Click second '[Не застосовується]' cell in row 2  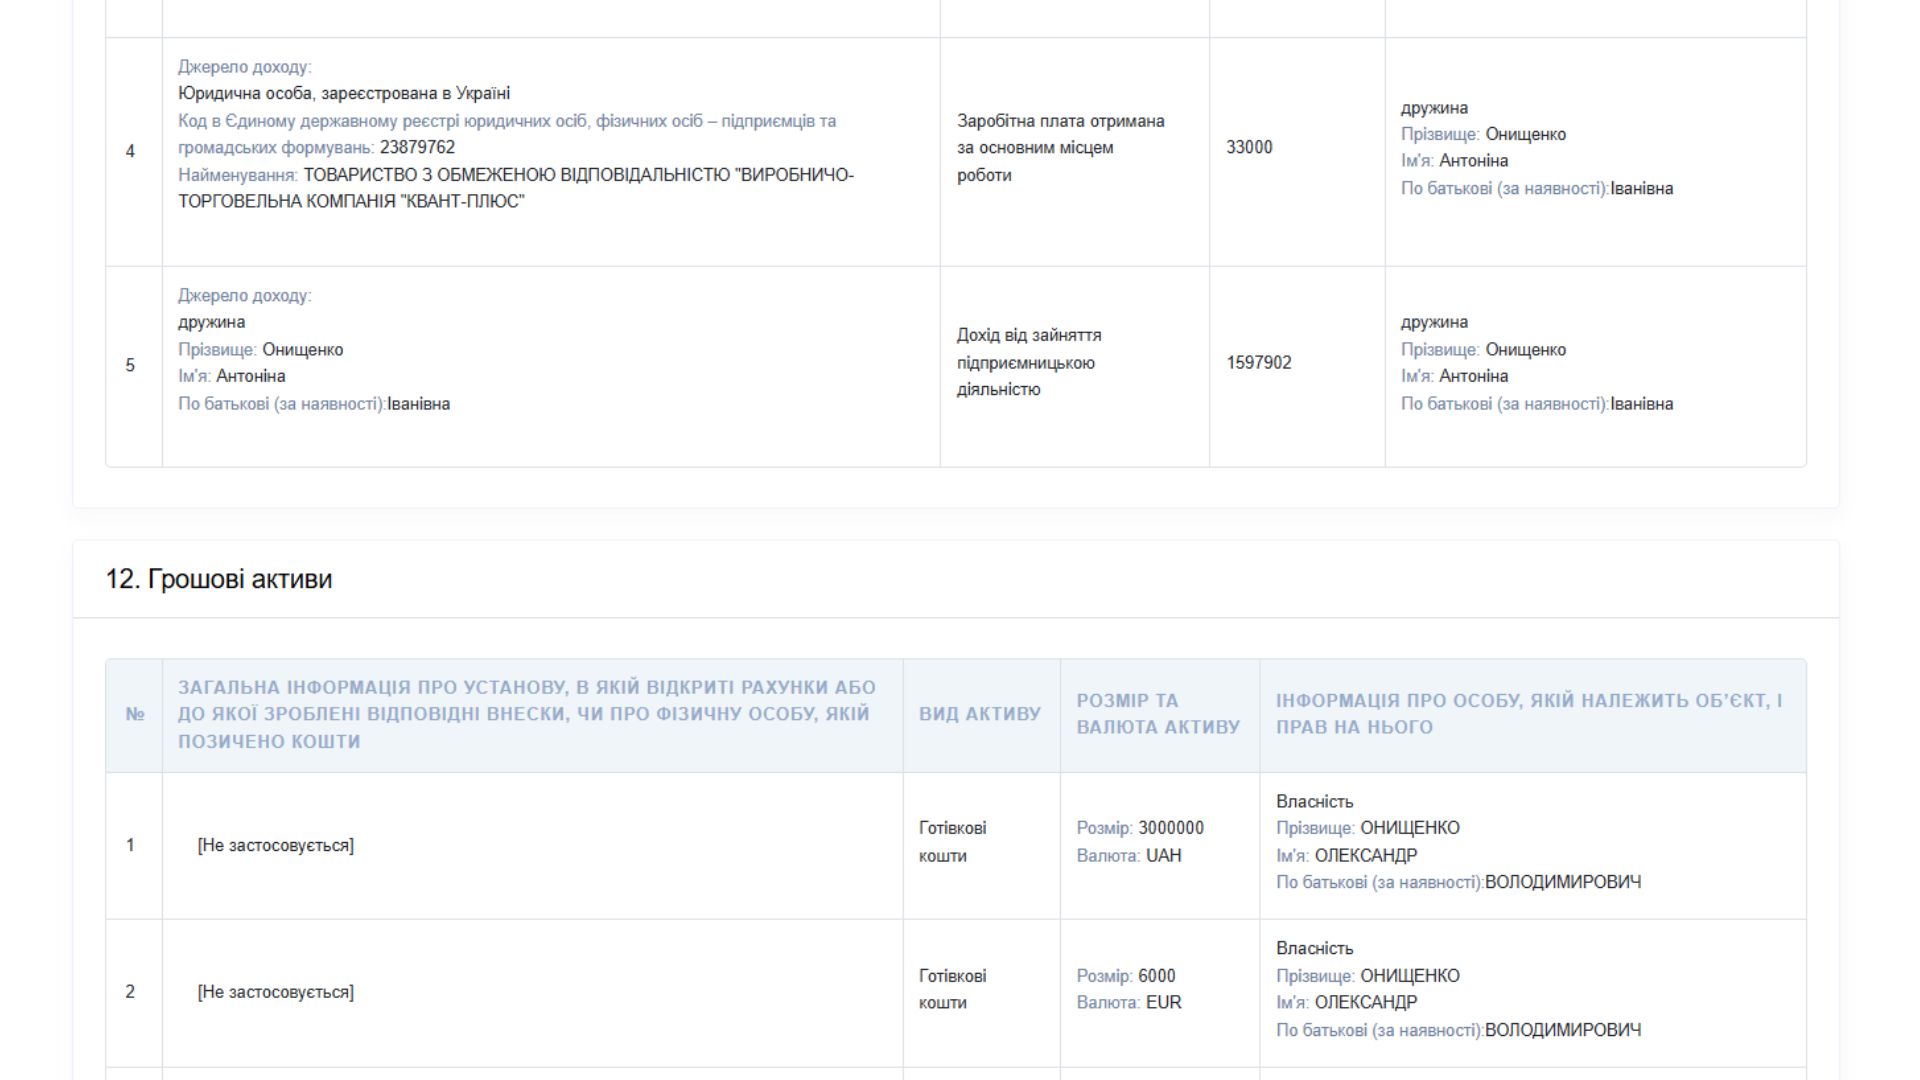[275, 992]
